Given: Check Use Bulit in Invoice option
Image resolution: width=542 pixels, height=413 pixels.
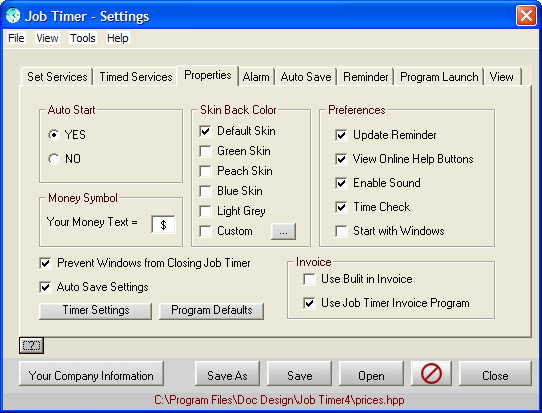Looking at the screenshot, I should click(x=309, y=279).
